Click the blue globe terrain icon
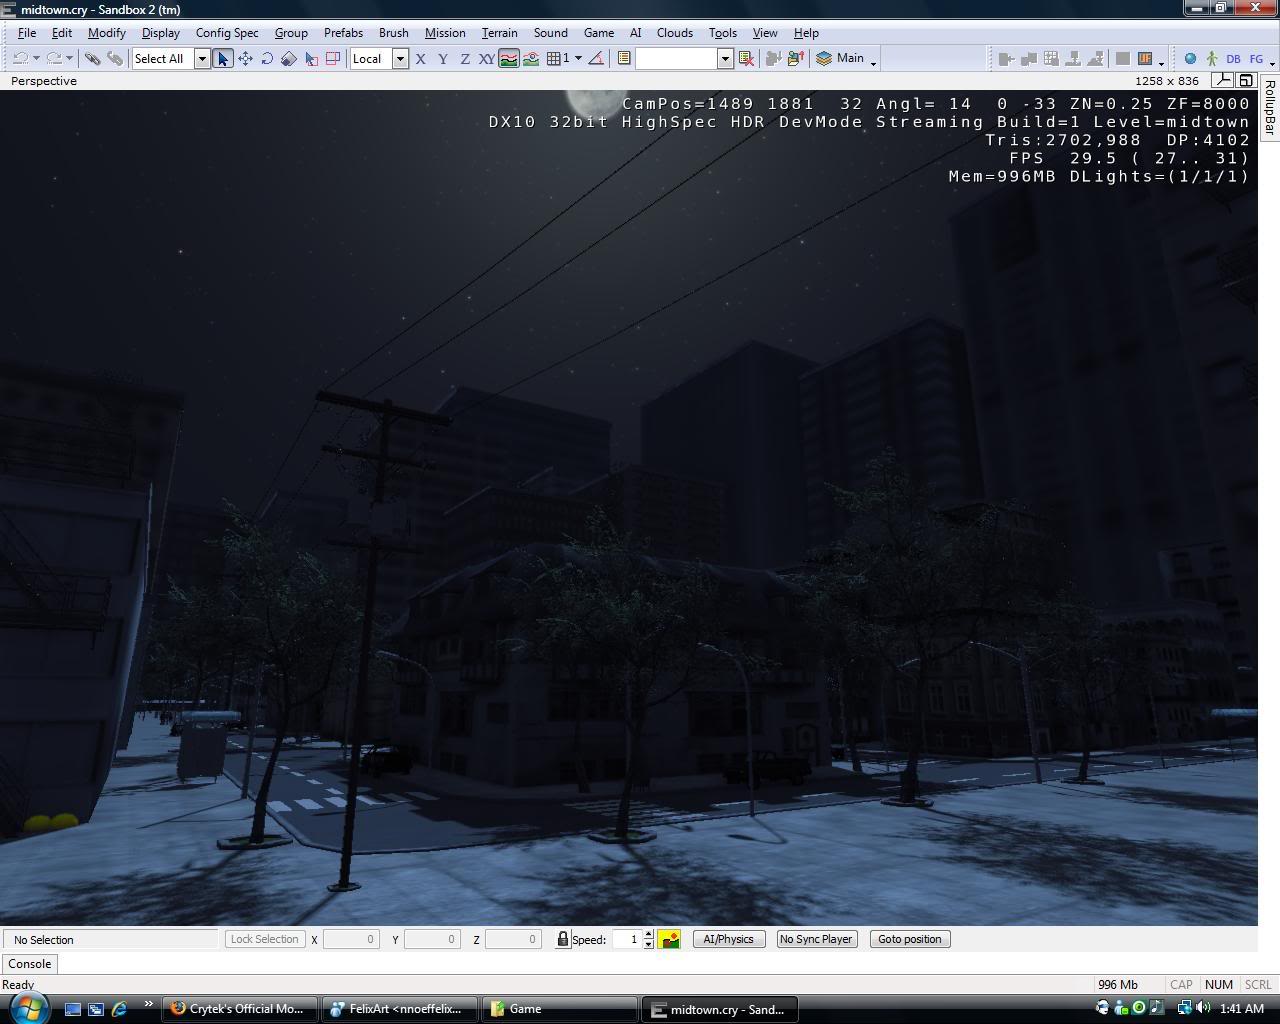The width and height of the screenshot is (1280, 1024). point(1190,58)
